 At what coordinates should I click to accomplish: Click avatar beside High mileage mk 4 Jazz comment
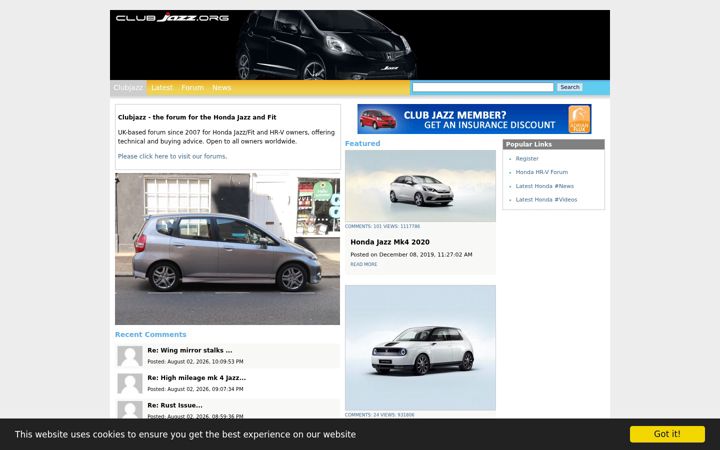point(130,383)
